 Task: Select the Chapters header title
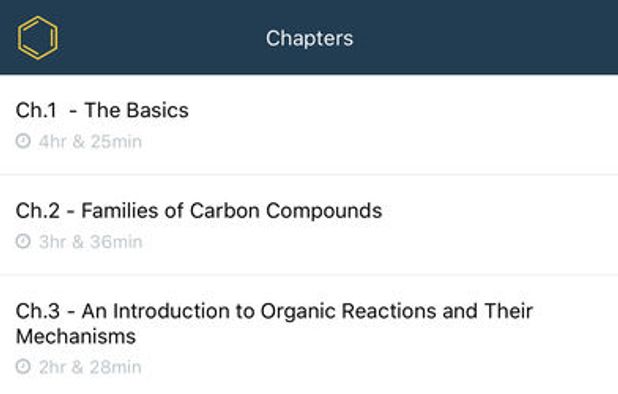pyautogui.click(x=309, y=38)
